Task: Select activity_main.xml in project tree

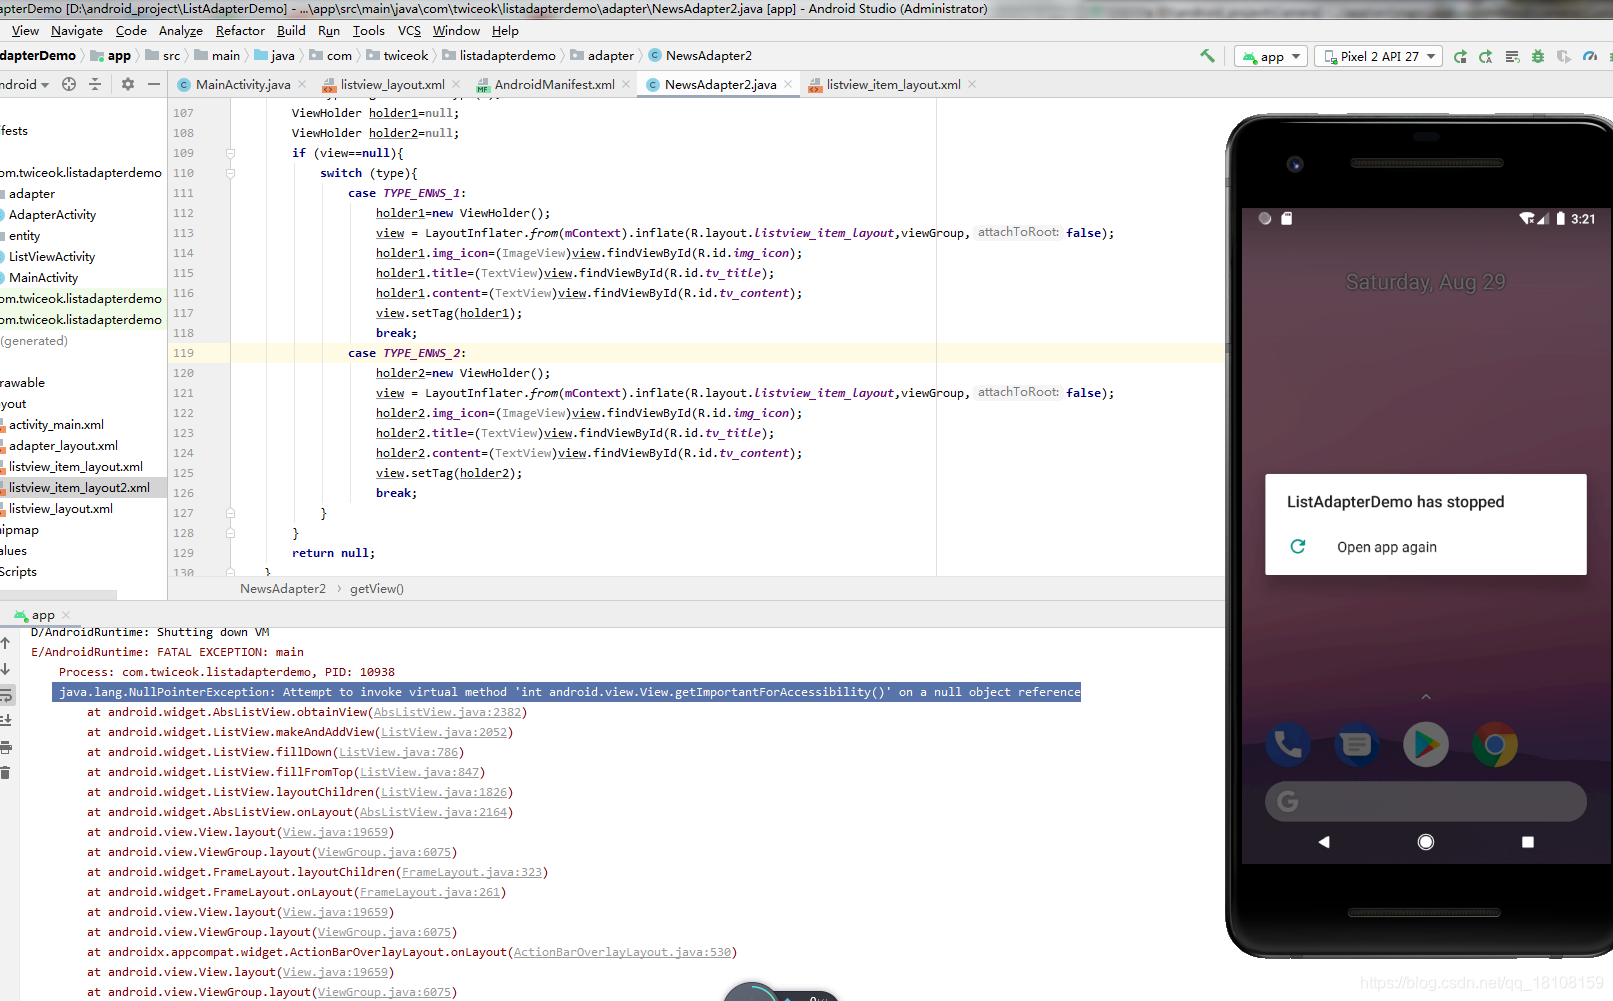Action: 56,424
